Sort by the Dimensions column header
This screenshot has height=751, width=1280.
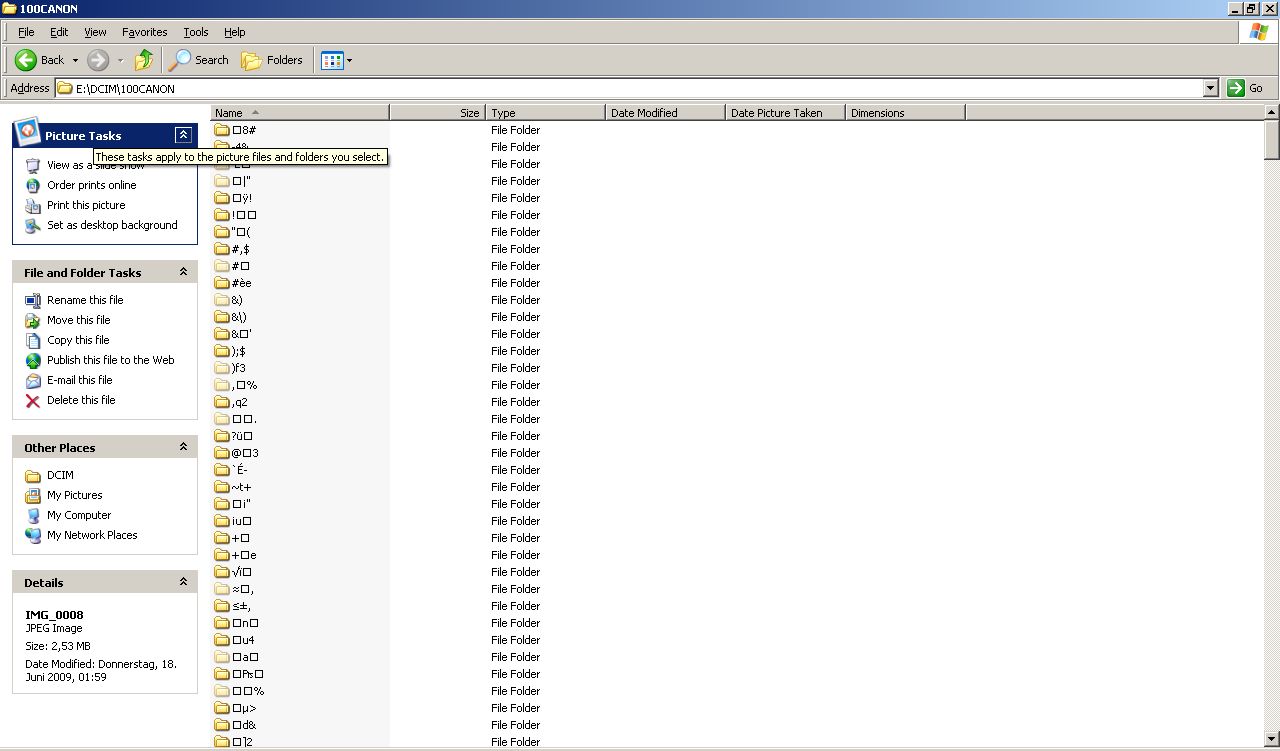(905, 113)
